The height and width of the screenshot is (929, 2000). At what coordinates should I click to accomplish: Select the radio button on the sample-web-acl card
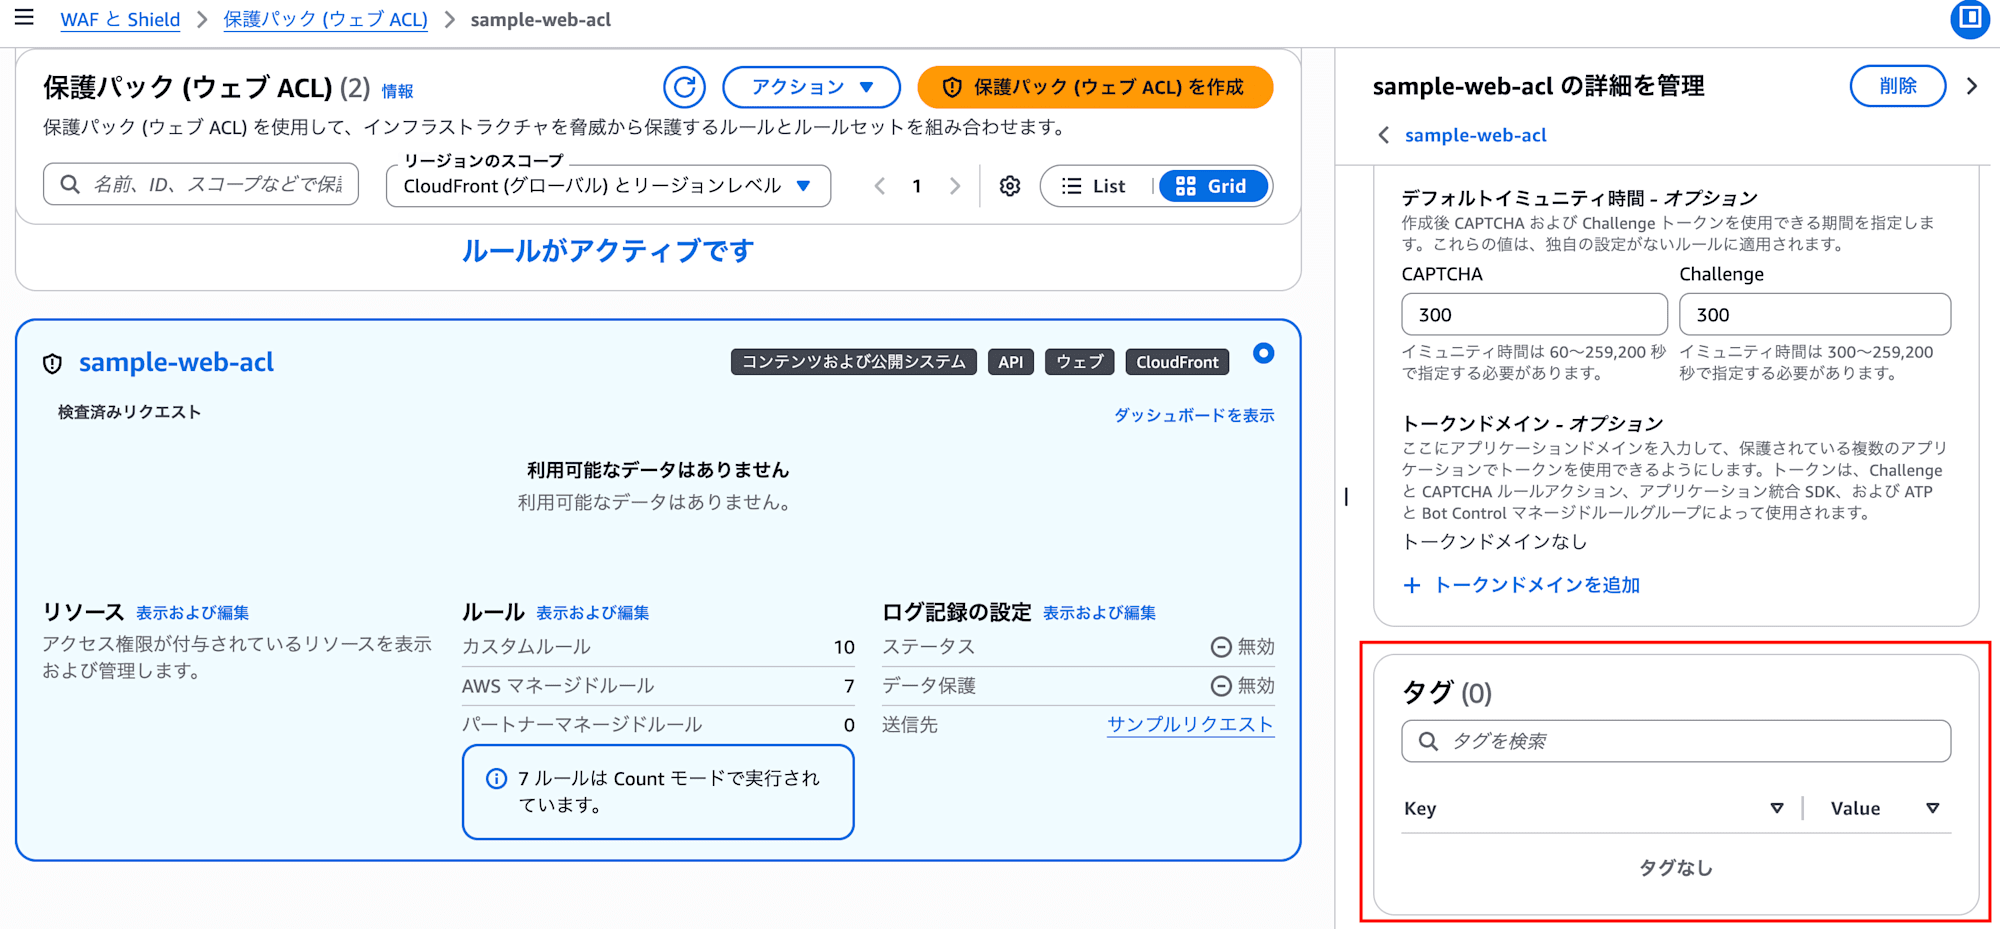point(1263,353)
